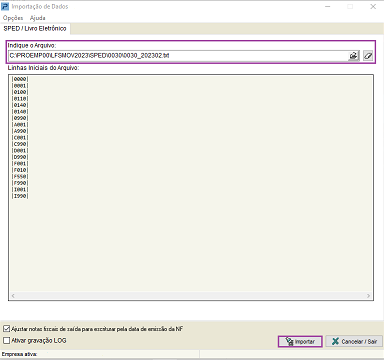
Task: Select the SPED / Livro Eletrônico tab
Action: [x=35, y=29]
